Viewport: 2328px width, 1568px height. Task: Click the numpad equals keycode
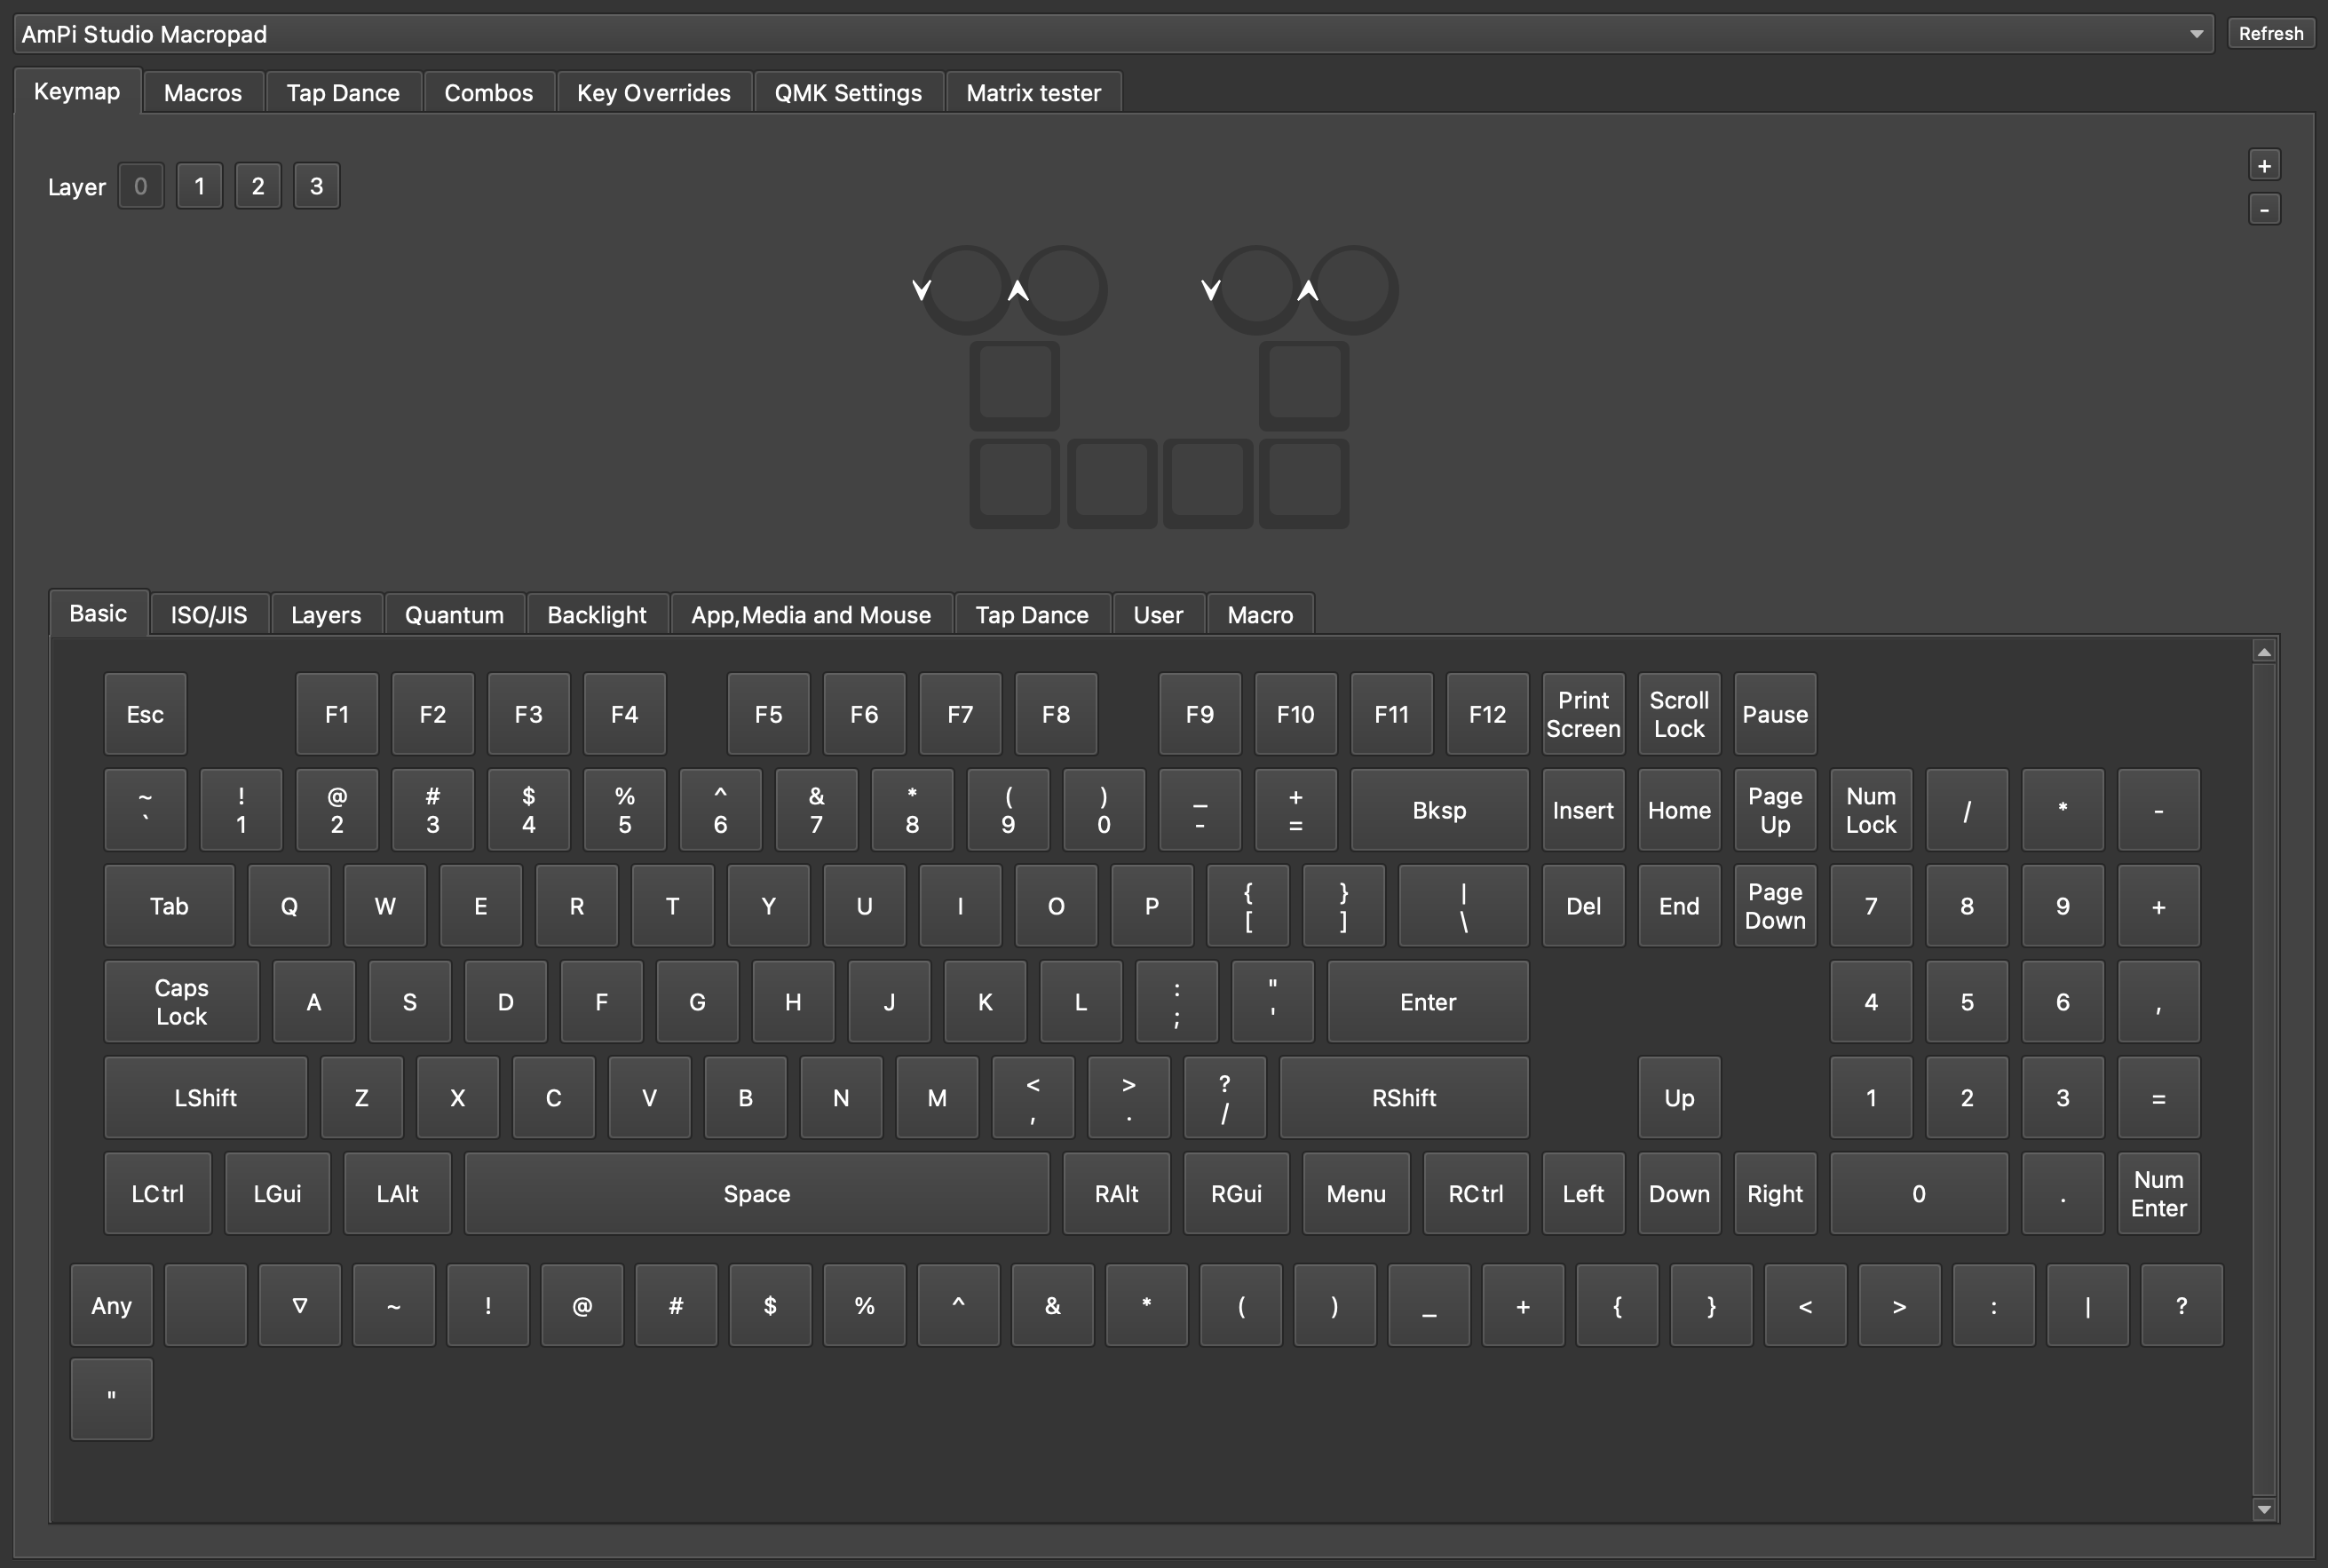pyautogui.click(x=2158, y=1098)
